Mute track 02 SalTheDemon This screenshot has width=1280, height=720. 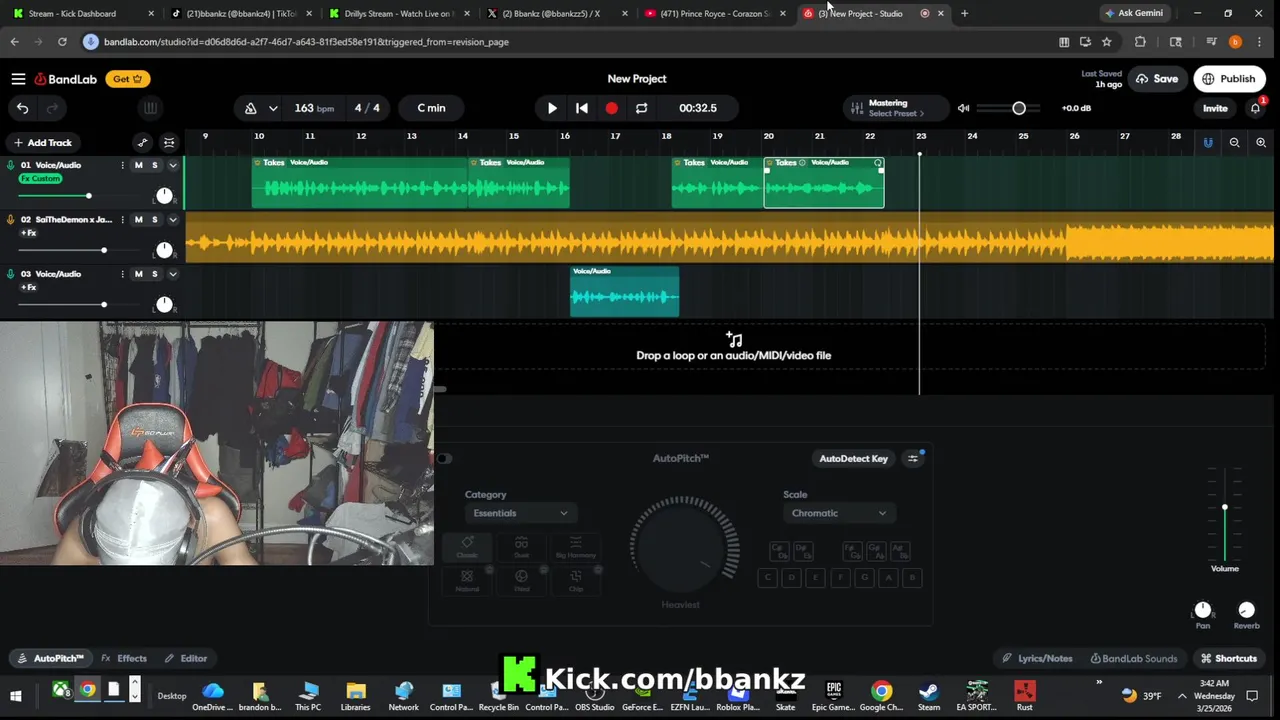(138, 219)
